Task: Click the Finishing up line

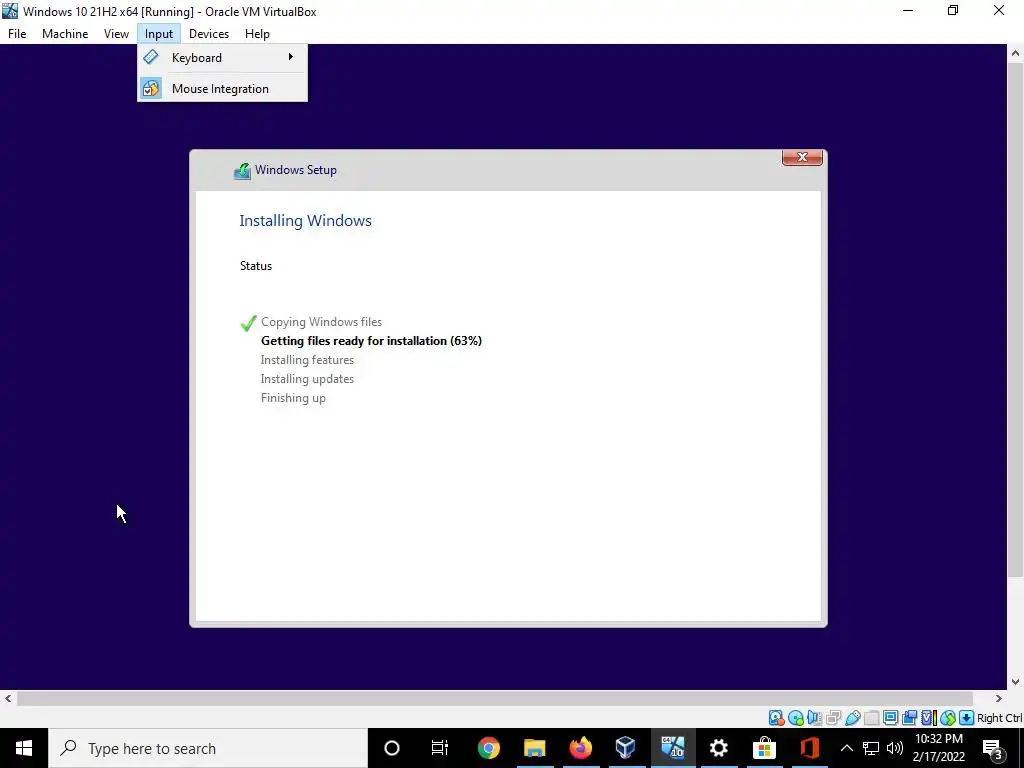Action: pyautogui.click(x=293, y=398)
